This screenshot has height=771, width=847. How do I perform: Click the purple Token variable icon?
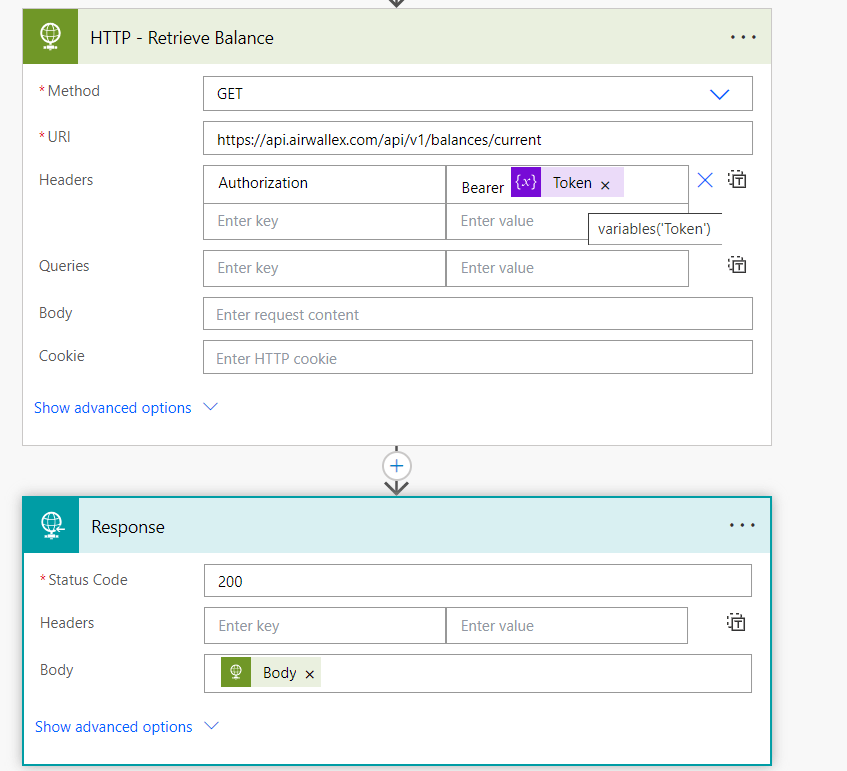[x=526, y=183]
